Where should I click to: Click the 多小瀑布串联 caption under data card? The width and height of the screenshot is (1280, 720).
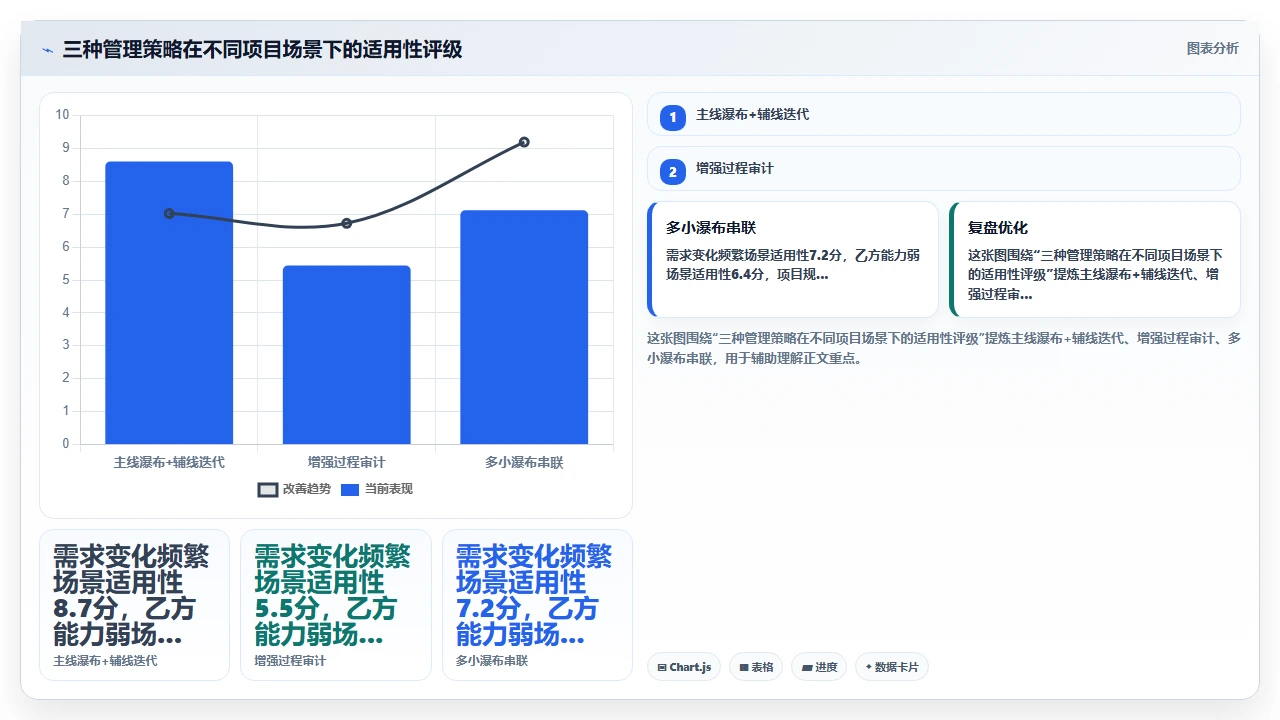pyautogui.click(x=492, y=661)
